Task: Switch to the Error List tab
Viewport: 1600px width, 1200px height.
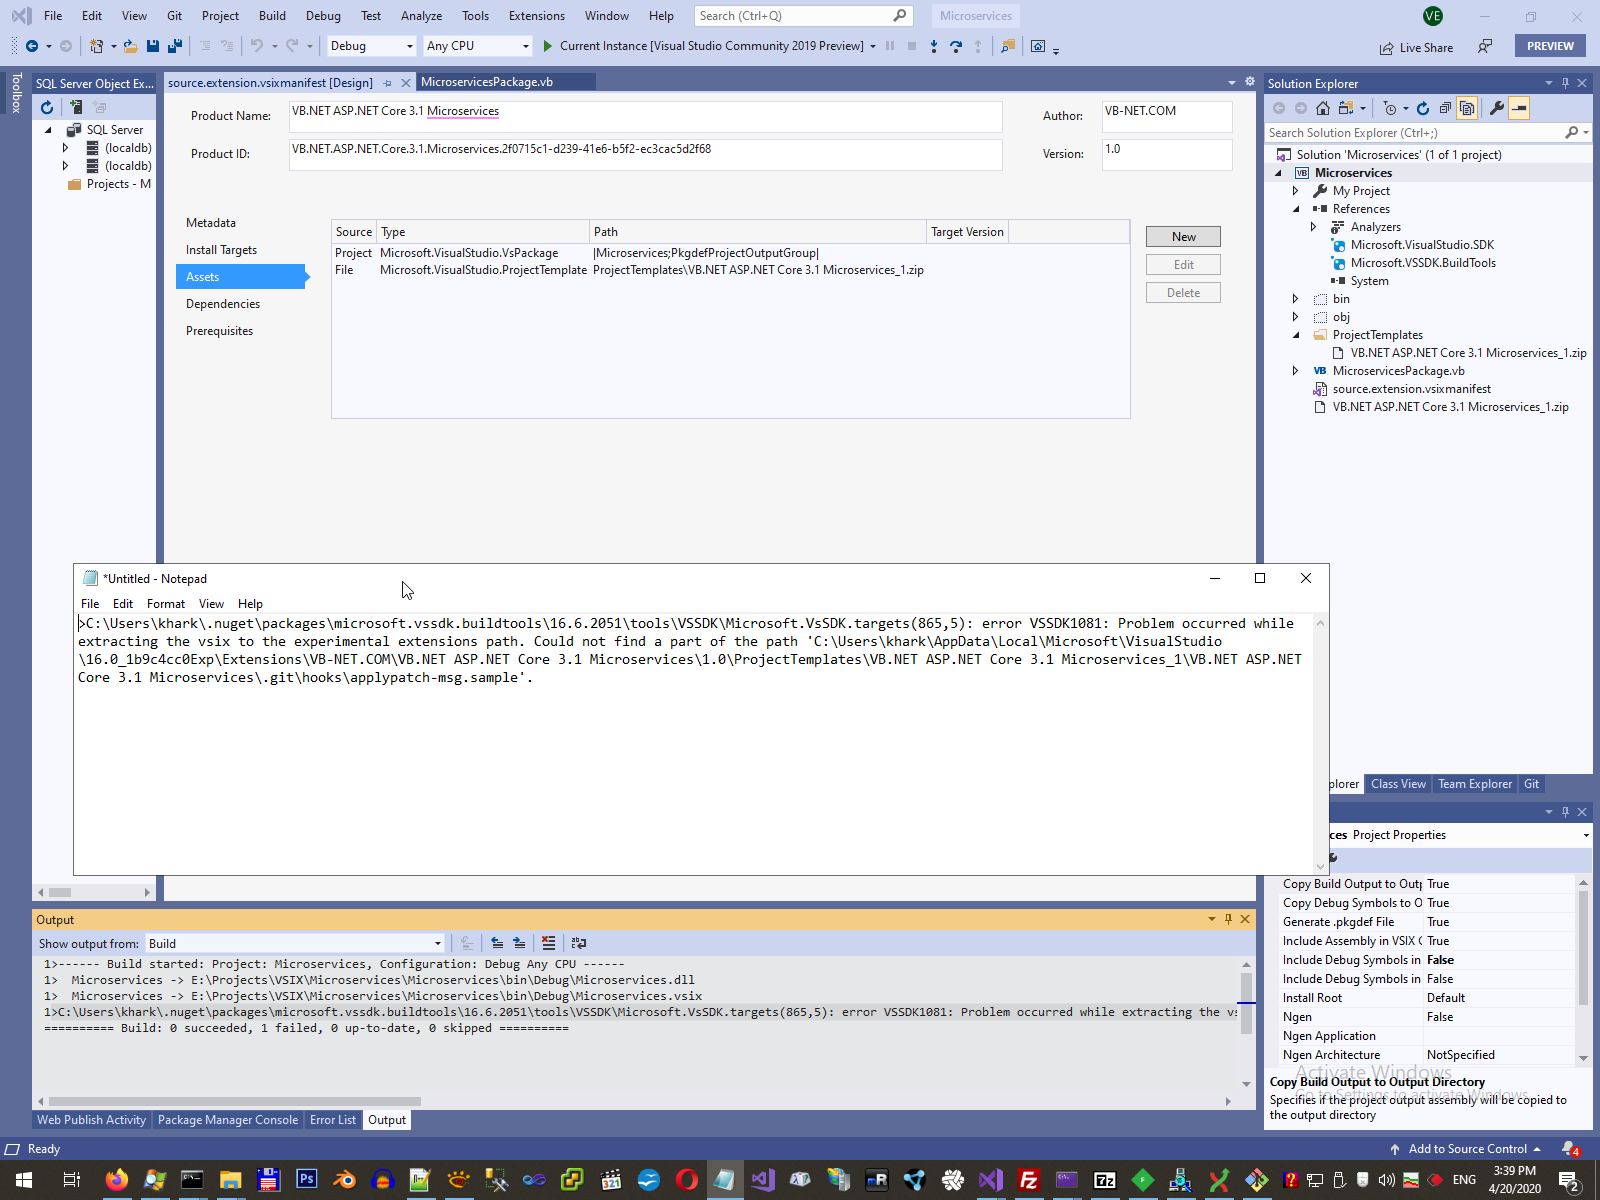Action: point(333,1120)
